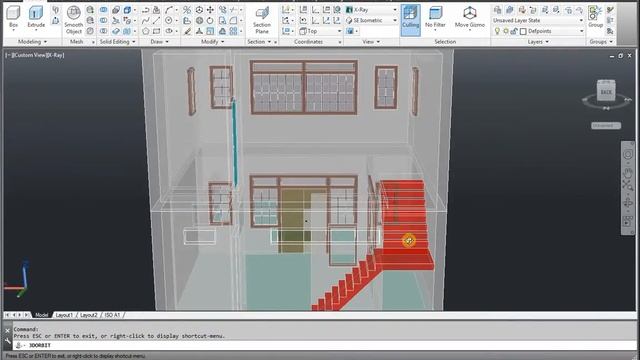Select the Polygon draw tool
Viewport: 640px width, 360px height.
click(x=146, y=31)
